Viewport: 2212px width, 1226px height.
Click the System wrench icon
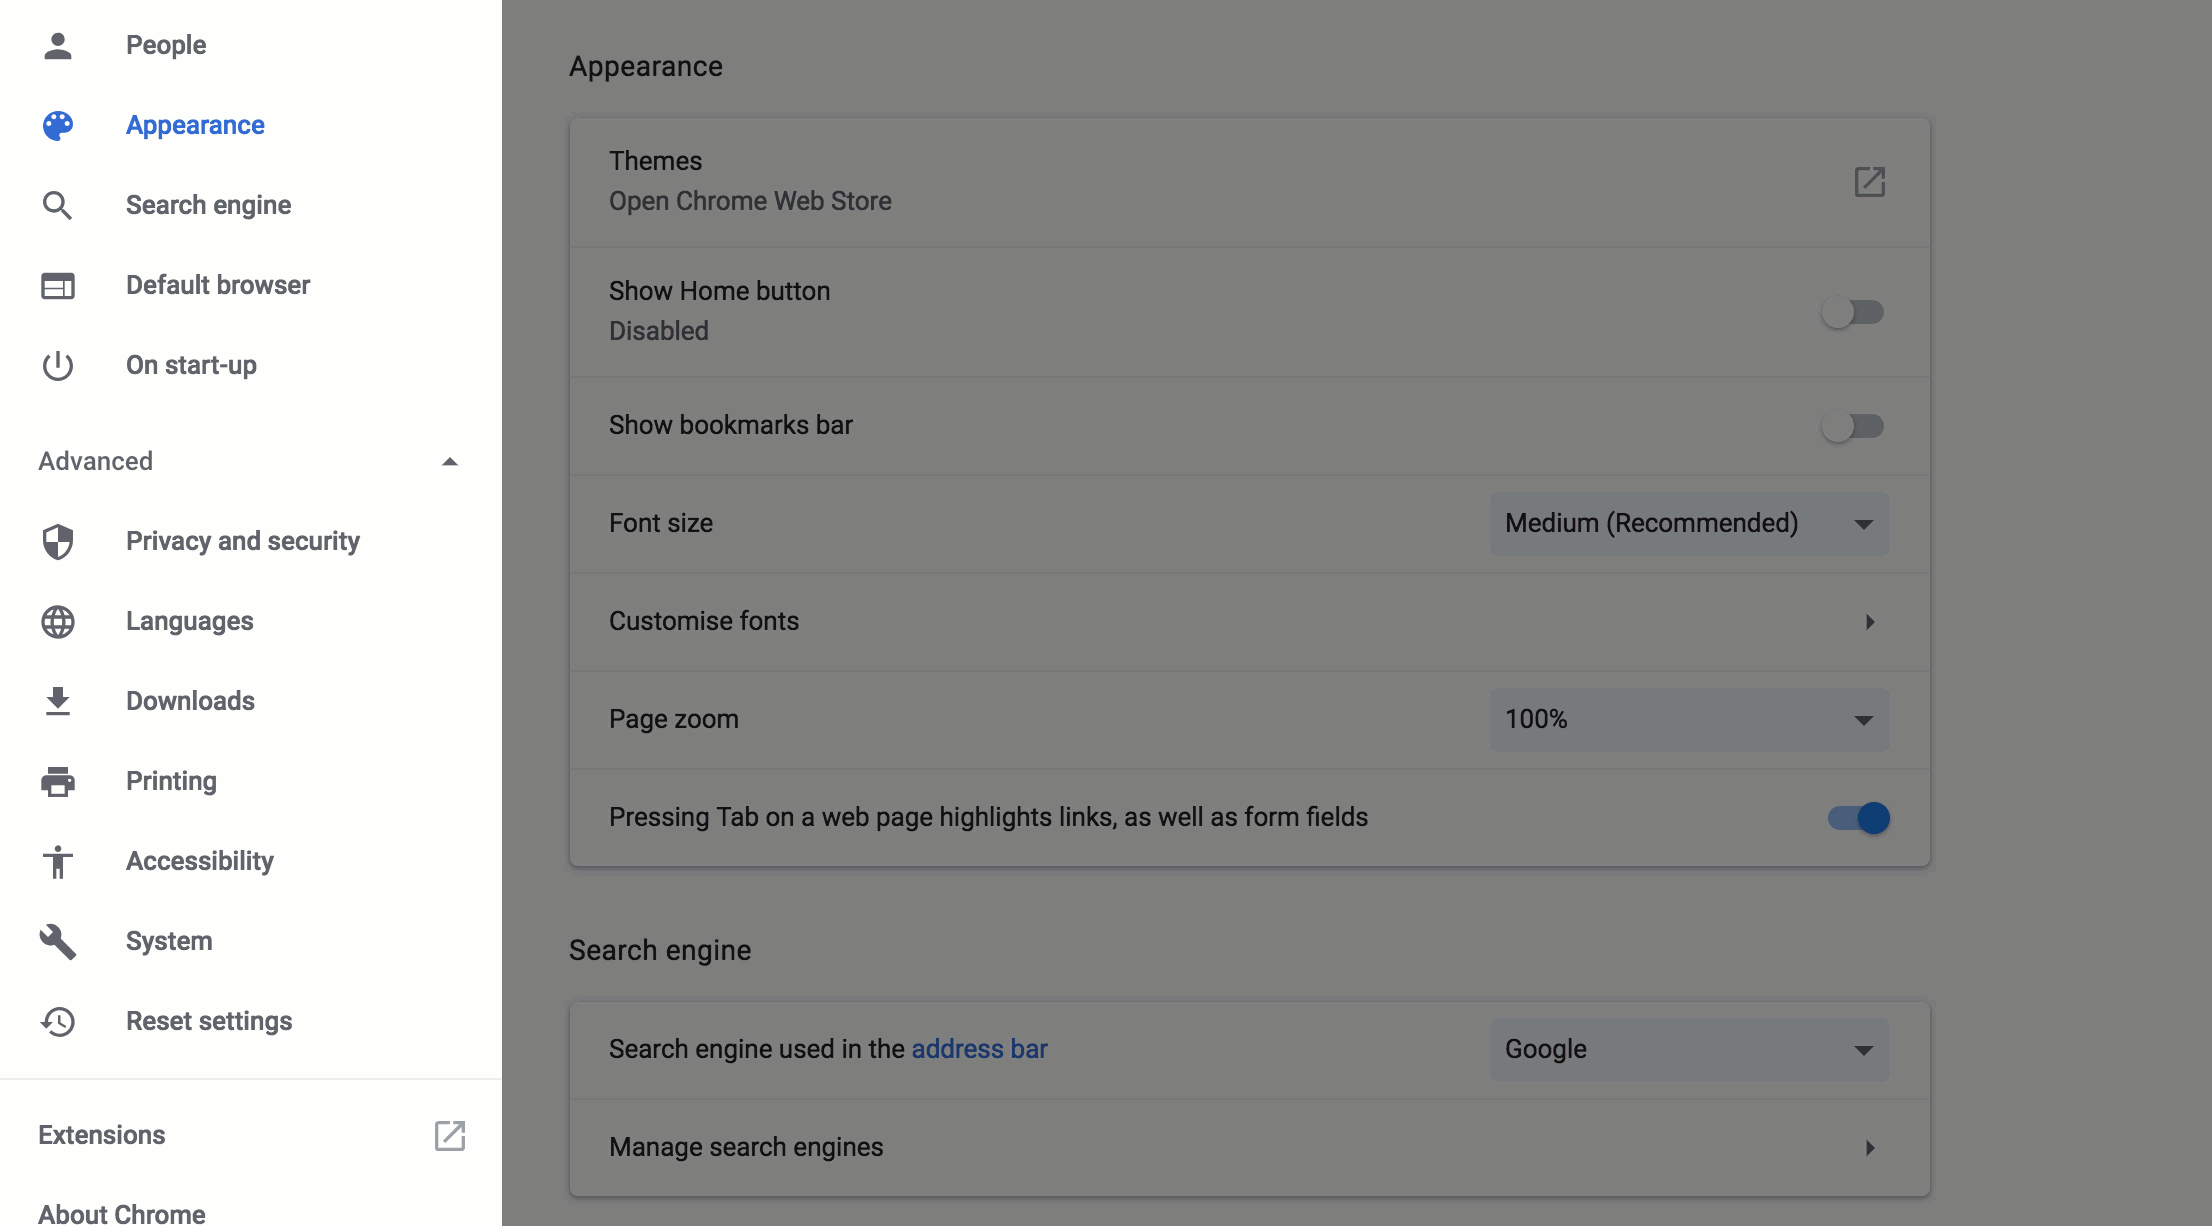[58, 941]
